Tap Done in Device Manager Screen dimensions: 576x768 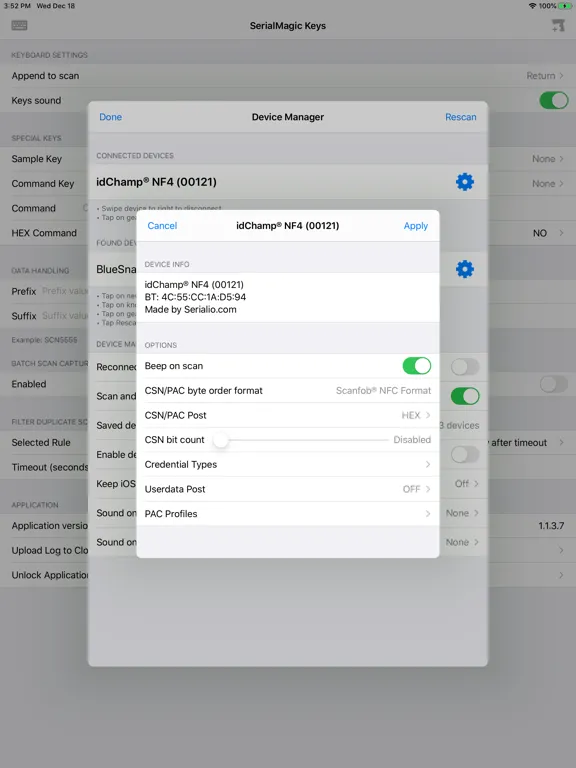110,117
